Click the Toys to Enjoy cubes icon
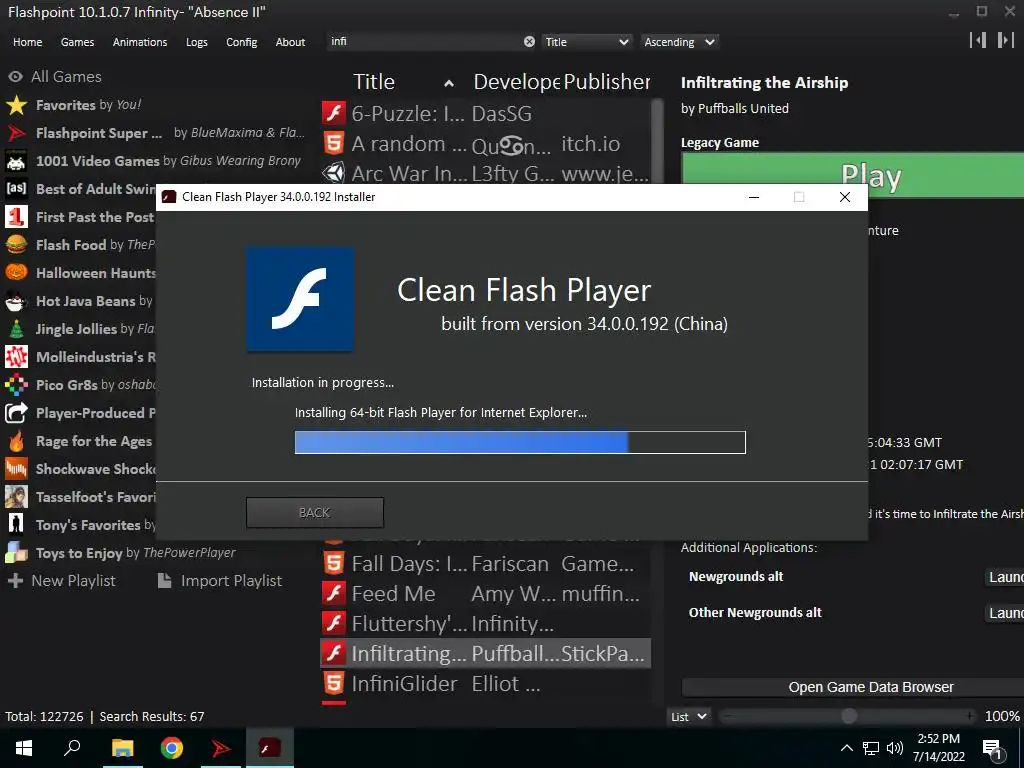 [16, 553]
